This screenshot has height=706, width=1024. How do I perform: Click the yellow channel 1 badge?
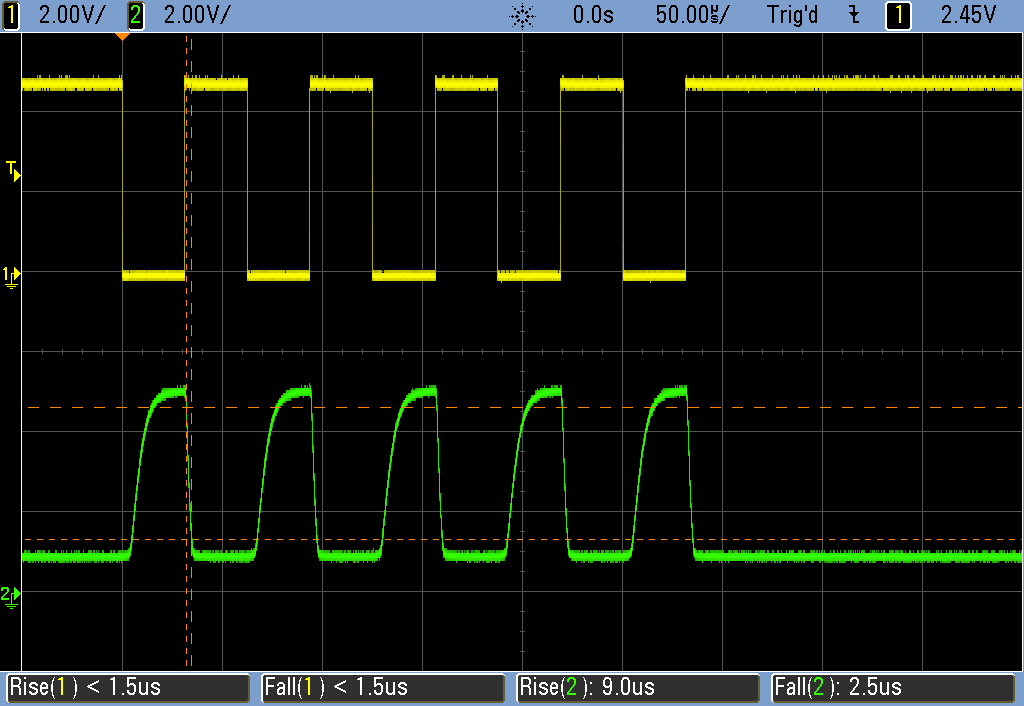coord(11,15)
